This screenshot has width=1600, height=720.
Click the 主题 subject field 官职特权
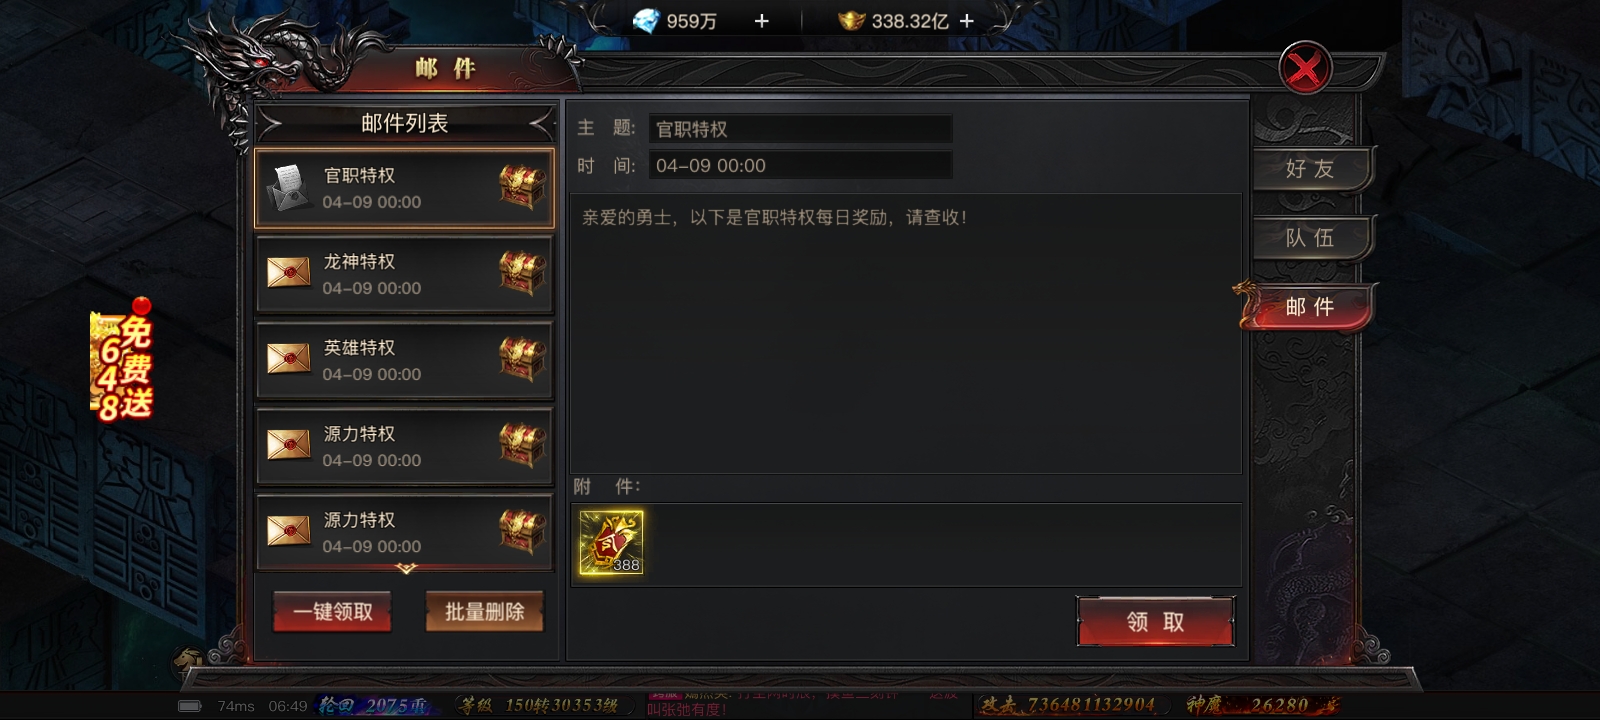pos(801,129)
